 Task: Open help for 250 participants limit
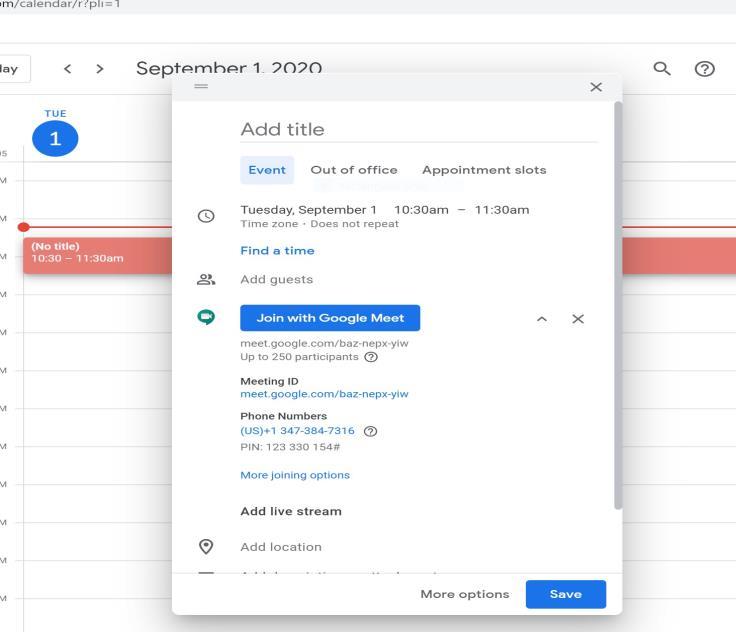(371, 357)
